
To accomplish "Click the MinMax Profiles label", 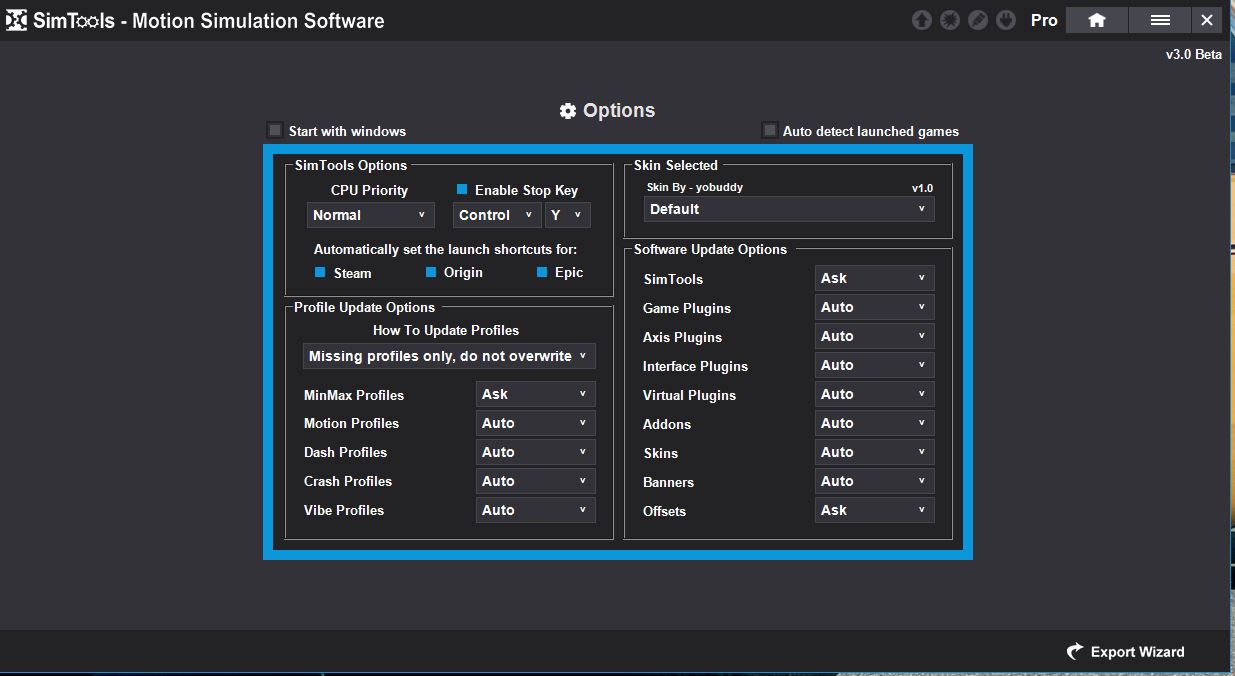I will [x=354, y=395].
